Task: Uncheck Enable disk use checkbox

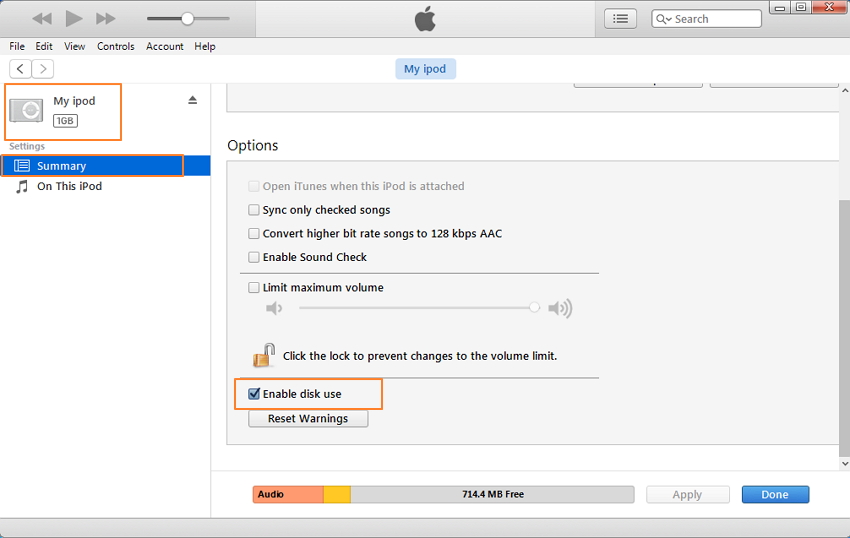Action: click(254, 394)
